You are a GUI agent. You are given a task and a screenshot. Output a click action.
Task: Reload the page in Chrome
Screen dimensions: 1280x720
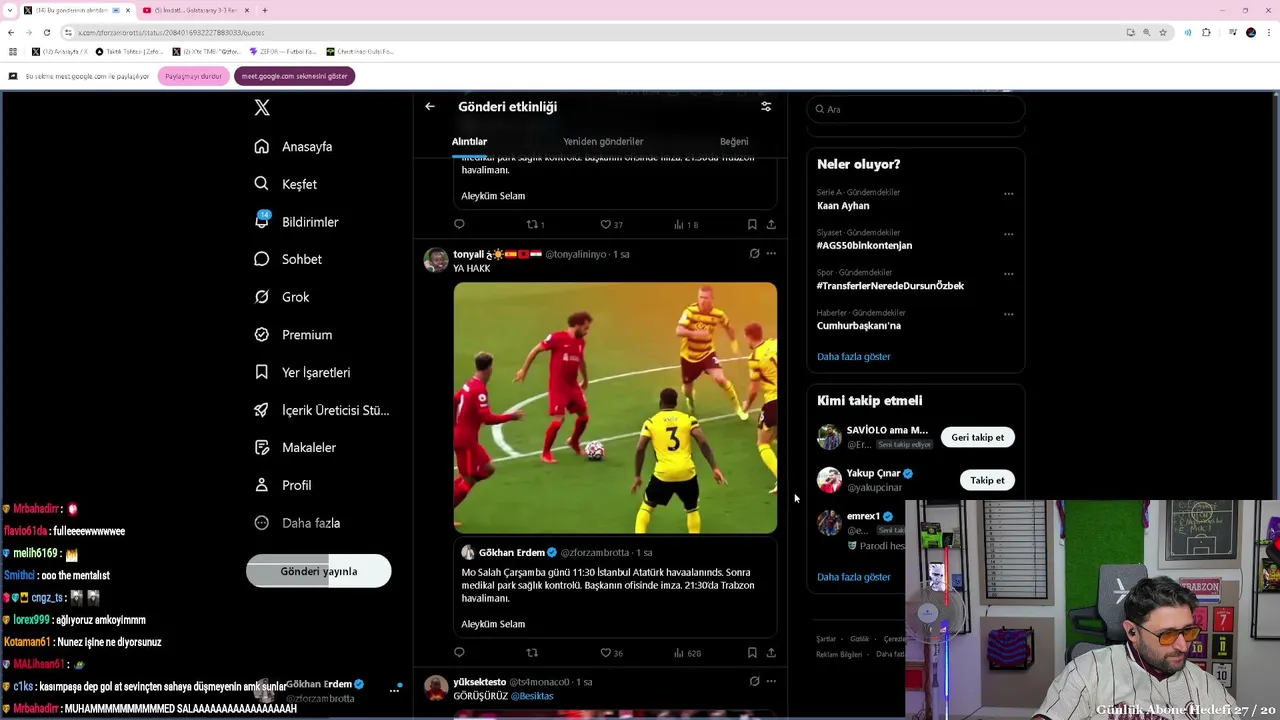pos(46,32)
